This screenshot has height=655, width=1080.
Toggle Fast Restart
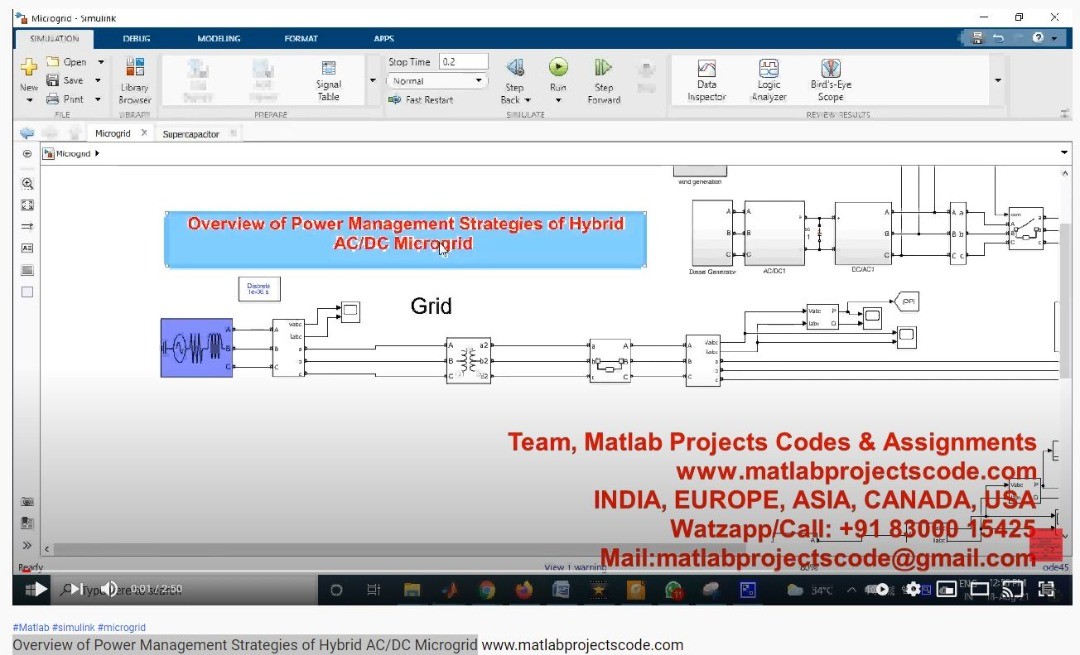pos(421,100)
